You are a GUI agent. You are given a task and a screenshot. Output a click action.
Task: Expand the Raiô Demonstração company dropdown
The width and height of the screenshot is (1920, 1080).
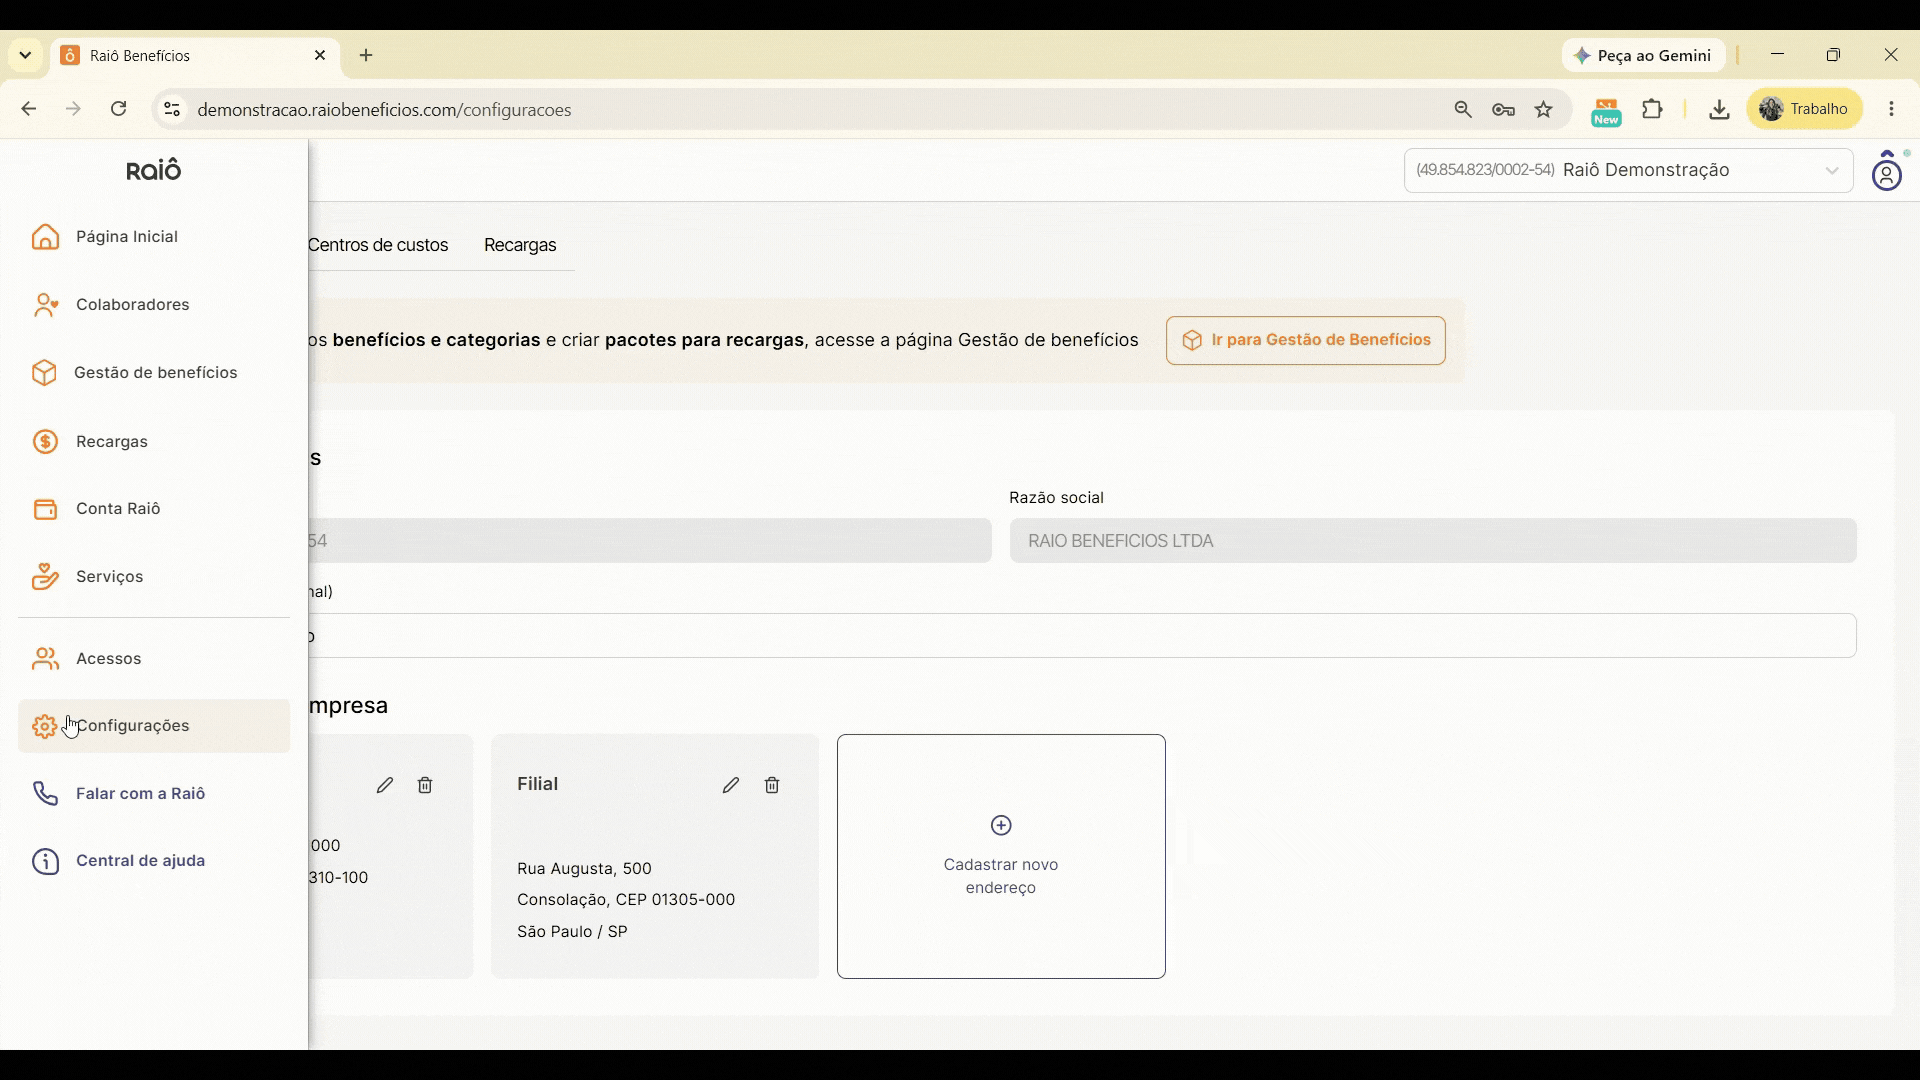[1629, 171]
